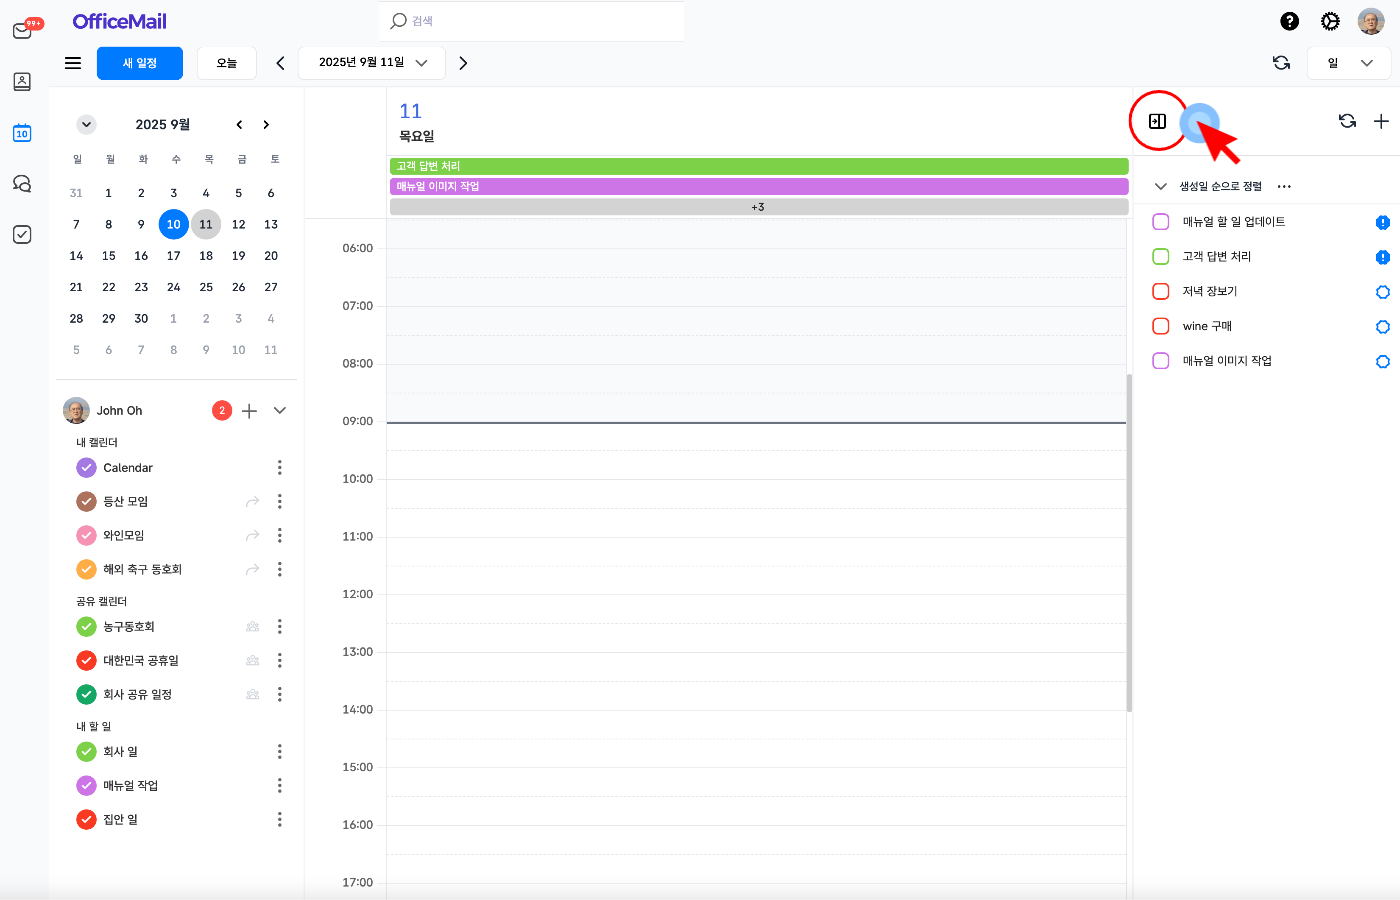Collapse the task panel with panel icon

click(1157, 121)
